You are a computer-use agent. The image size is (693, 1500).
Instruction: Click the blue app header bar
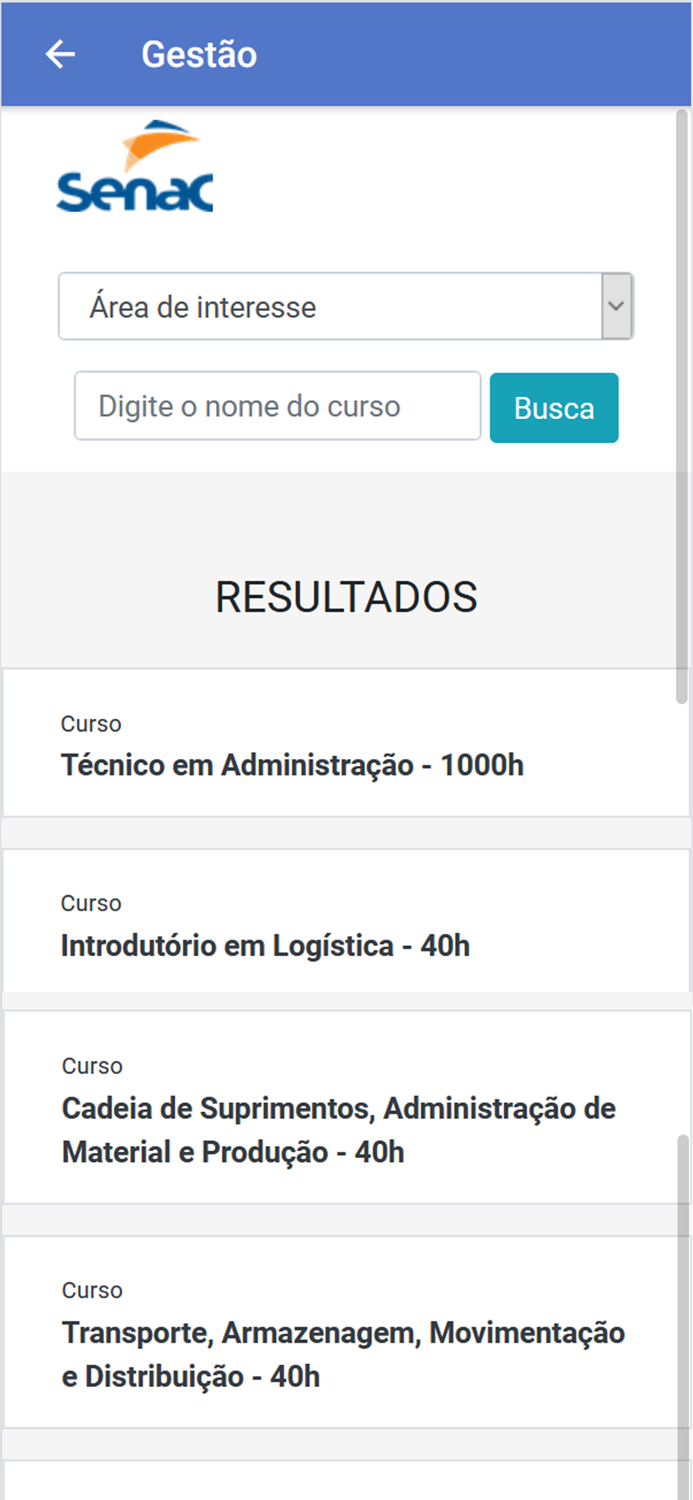(400, 54)
